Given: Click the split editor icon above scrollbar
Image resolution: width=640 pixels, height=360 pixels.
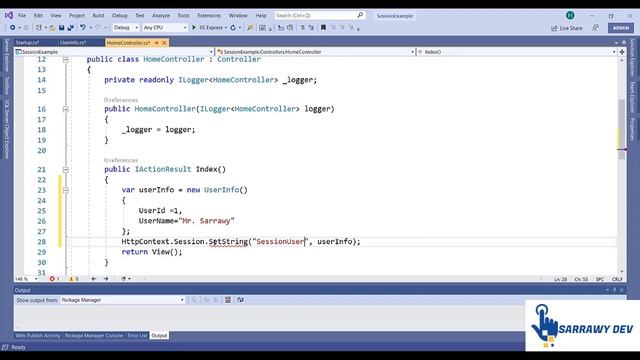Looking at the screenshot, I should 622,52.
